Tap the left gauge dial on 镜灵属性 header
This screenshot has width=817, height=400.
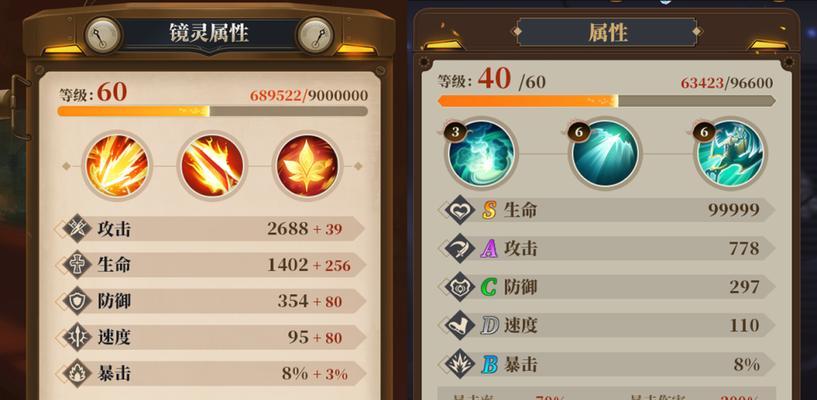coord(103,35)
